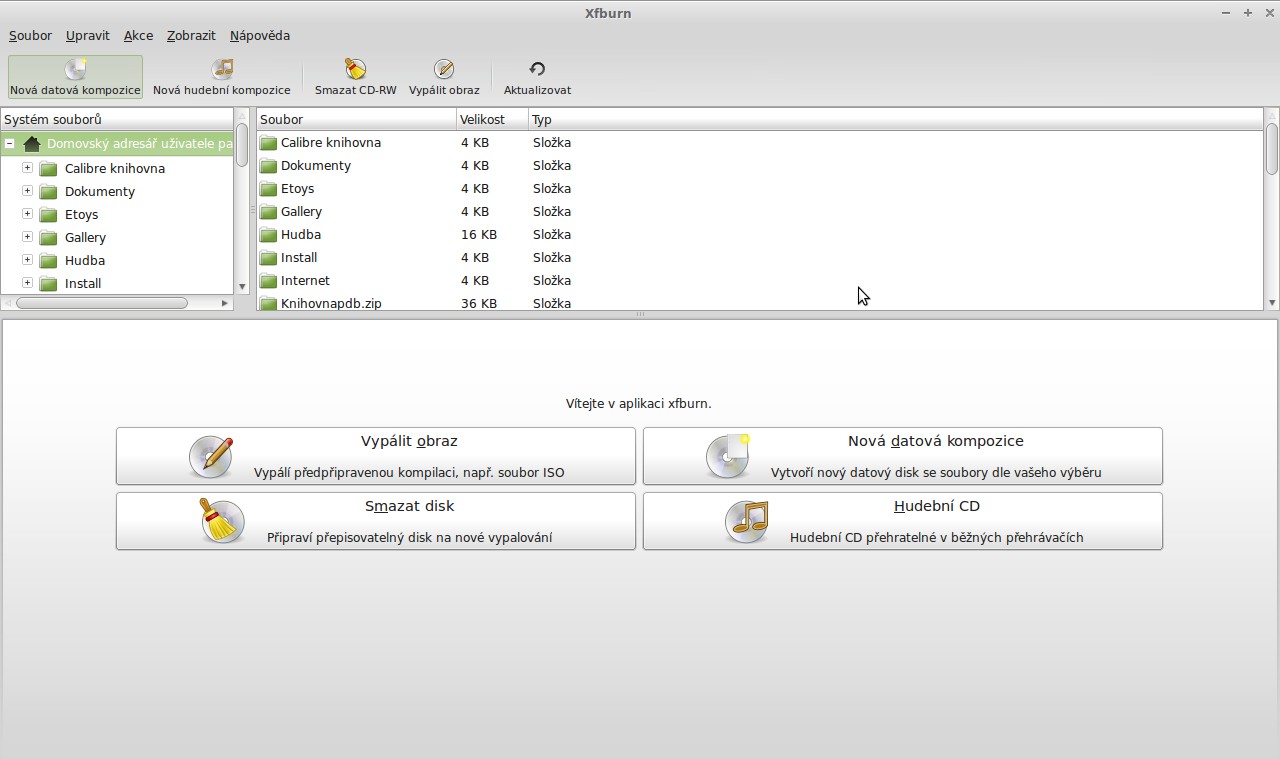This screenshot has width=1280, height=759.
Task: Select Calibre knihovna folder icon in tree
Action: [48, 168]
